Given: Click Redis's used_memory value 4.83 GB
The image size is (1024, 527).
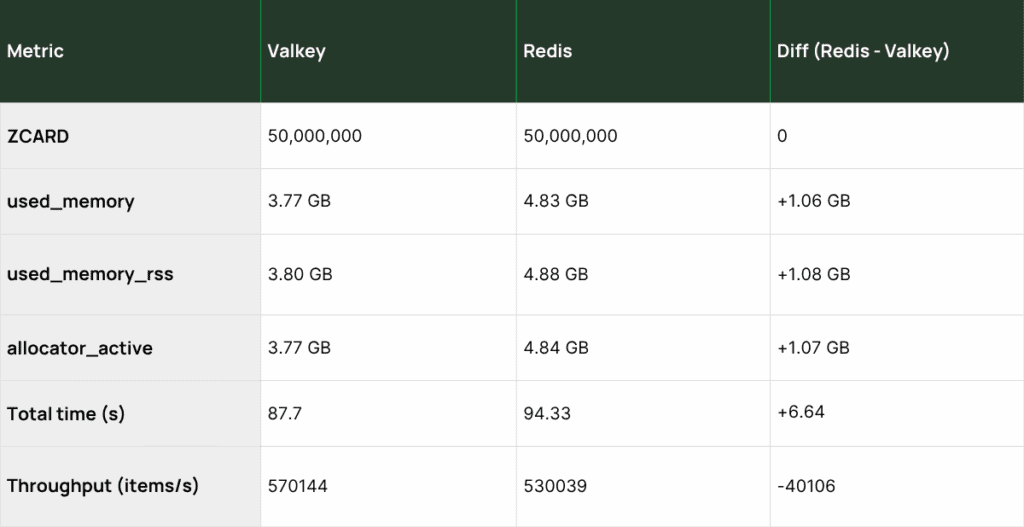Looking at the screenshot, I should click(x=556, y=201).
